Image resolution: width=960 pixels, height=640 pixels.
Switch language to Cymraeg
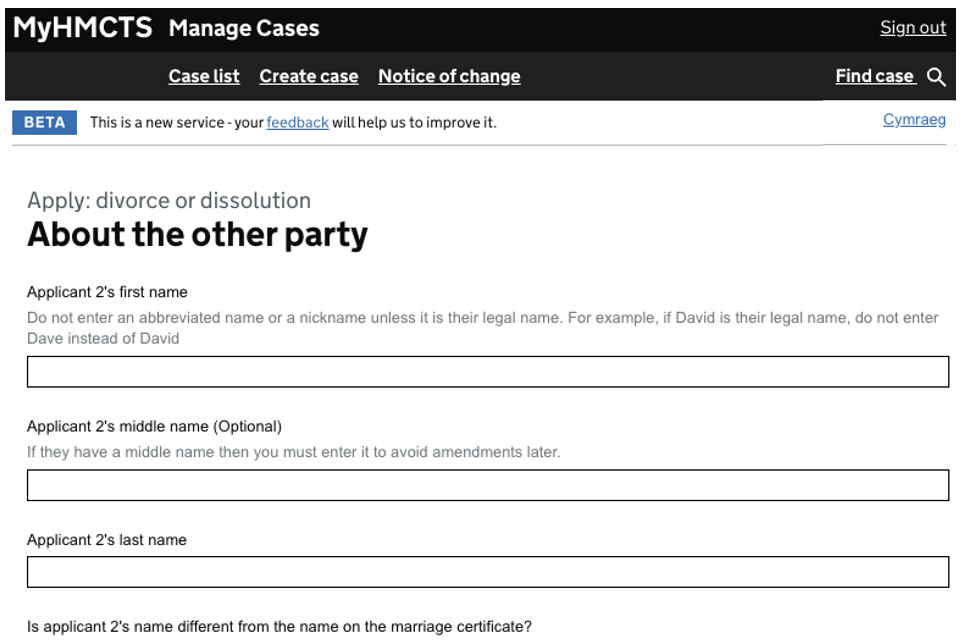(x=914, y=120)
